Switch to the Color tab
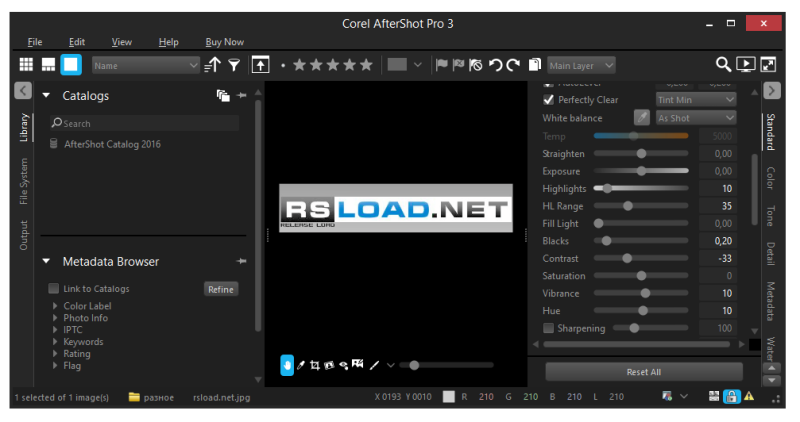This screenshot has height=422, width=800. 770,178
